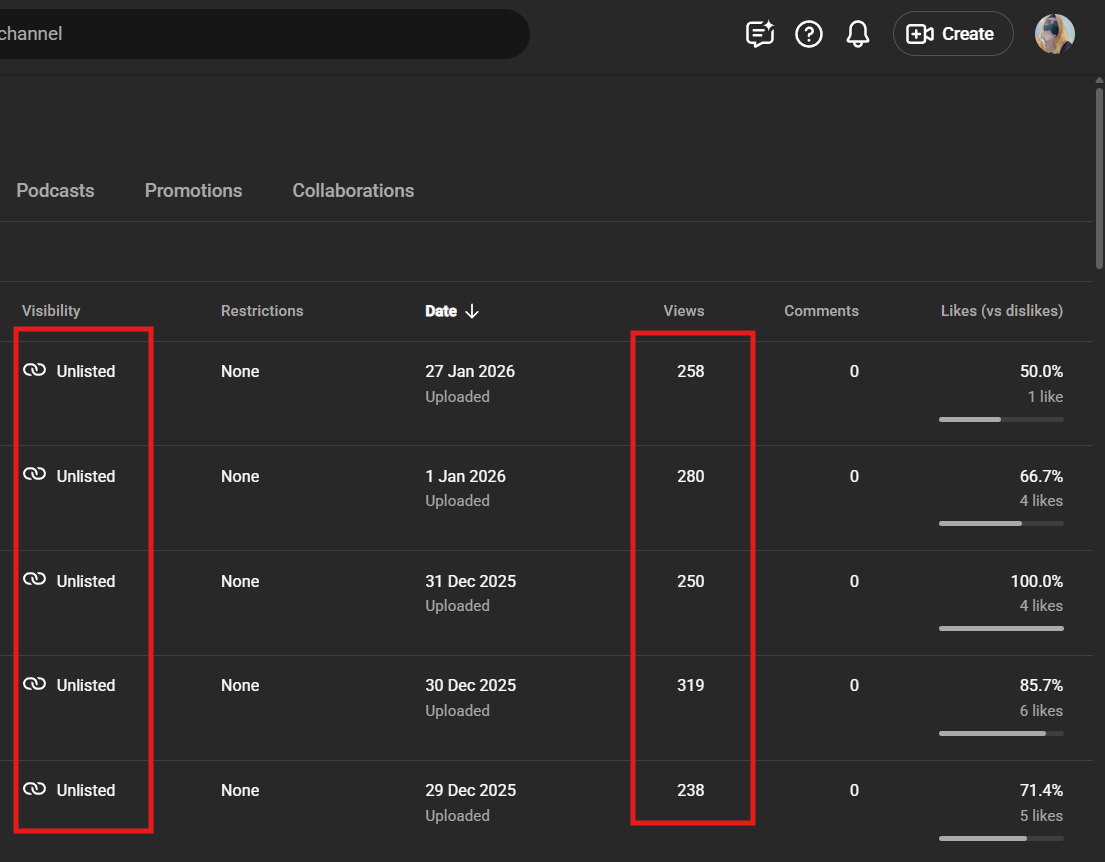
Task: Sort by the Date column header
Action: point(441,311)
